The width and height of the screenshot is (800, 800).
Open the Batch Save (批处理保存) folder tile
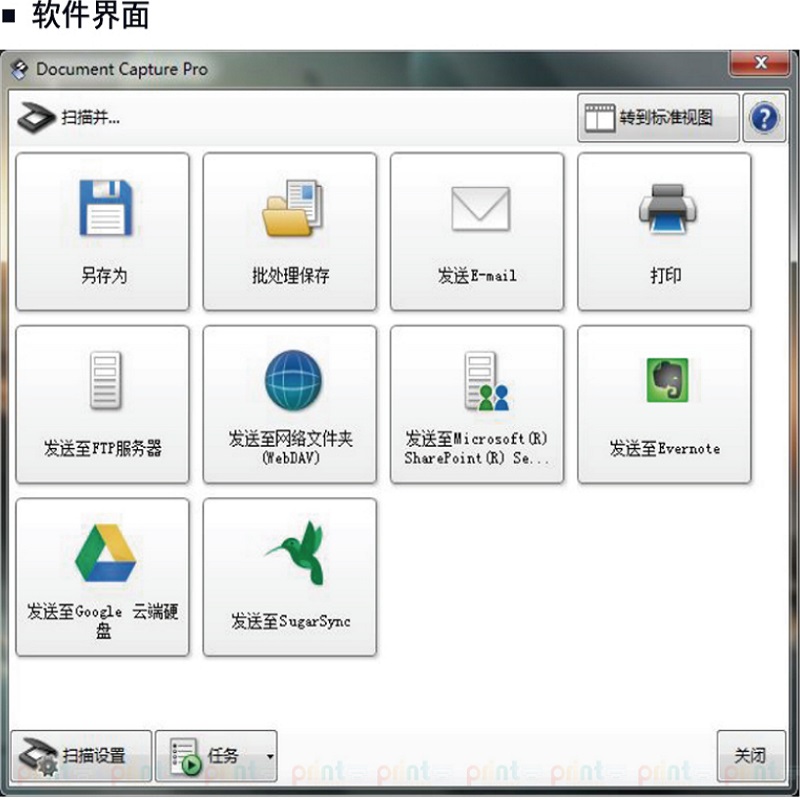click(290, 232)
